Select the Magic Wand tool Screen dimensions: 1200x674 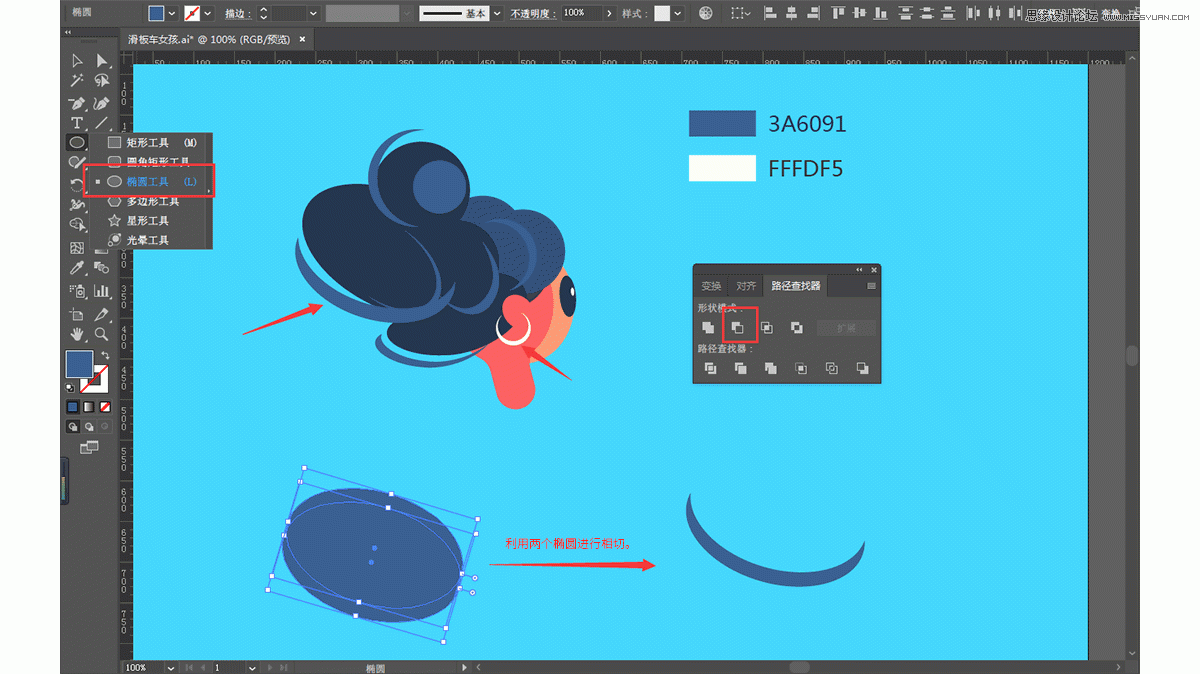[x=77, y=81]
